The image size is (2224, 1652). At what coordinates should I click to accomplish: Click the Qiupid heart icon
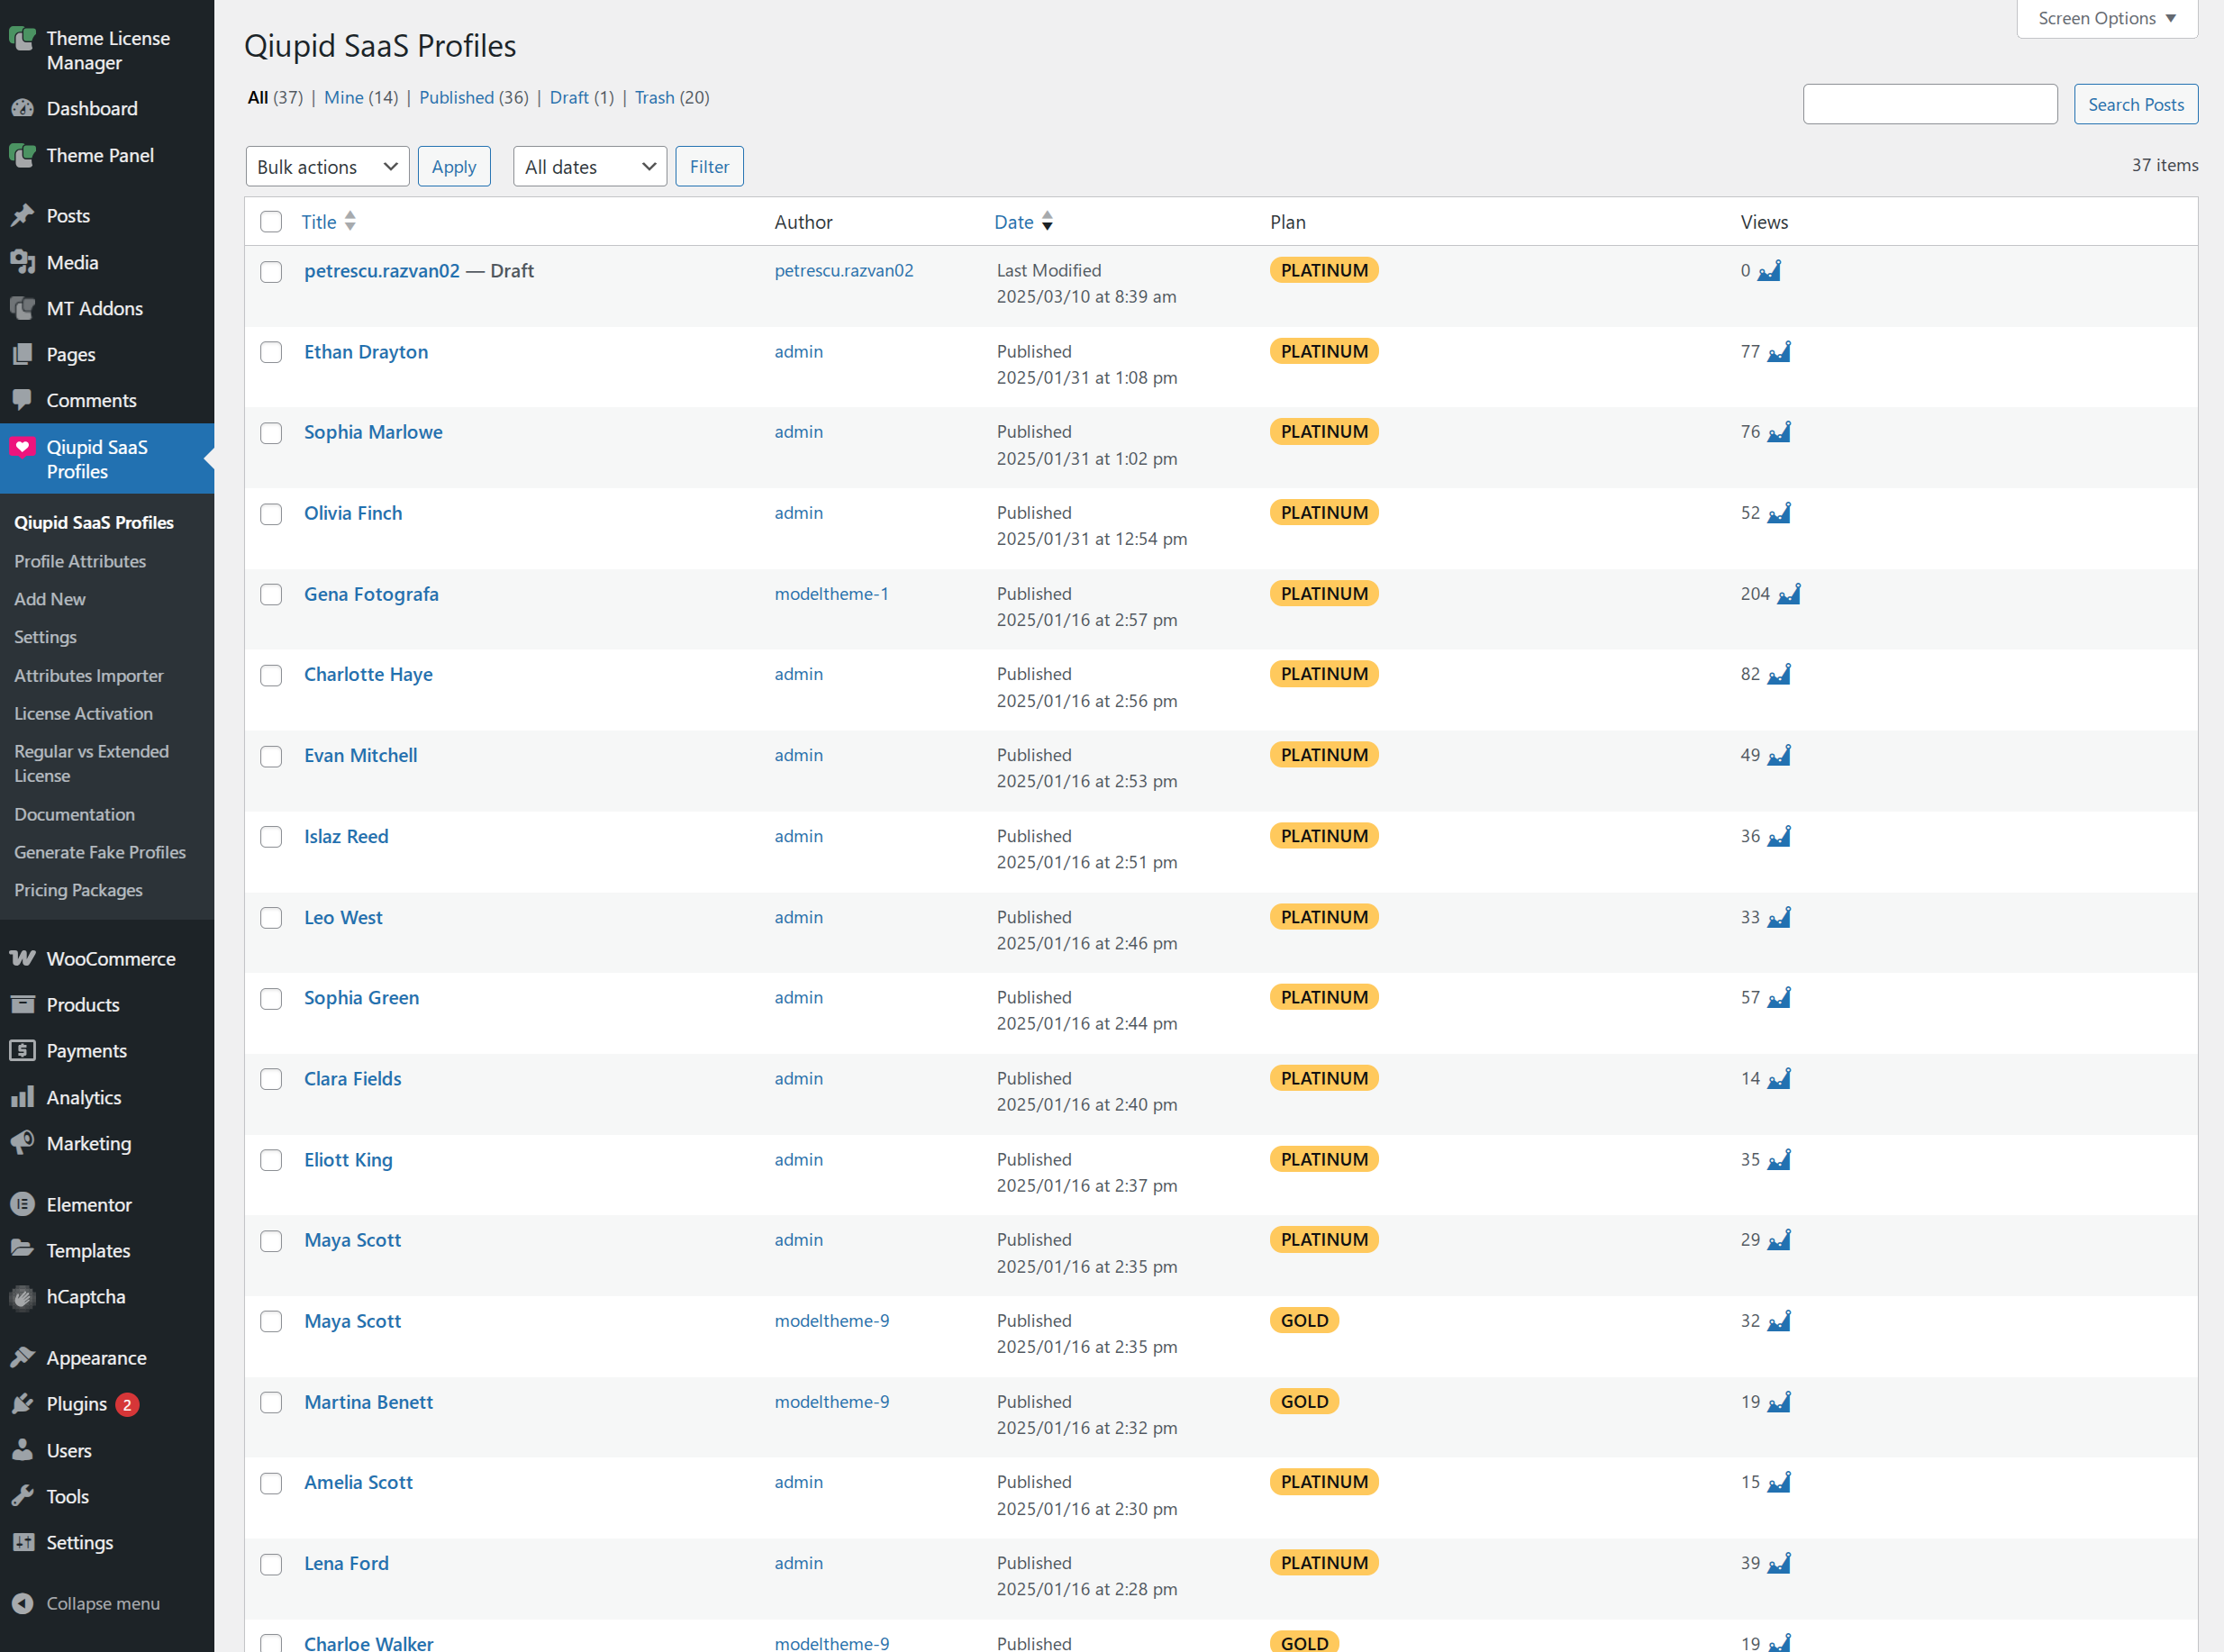pyautogui.click(x=22, y=447)
